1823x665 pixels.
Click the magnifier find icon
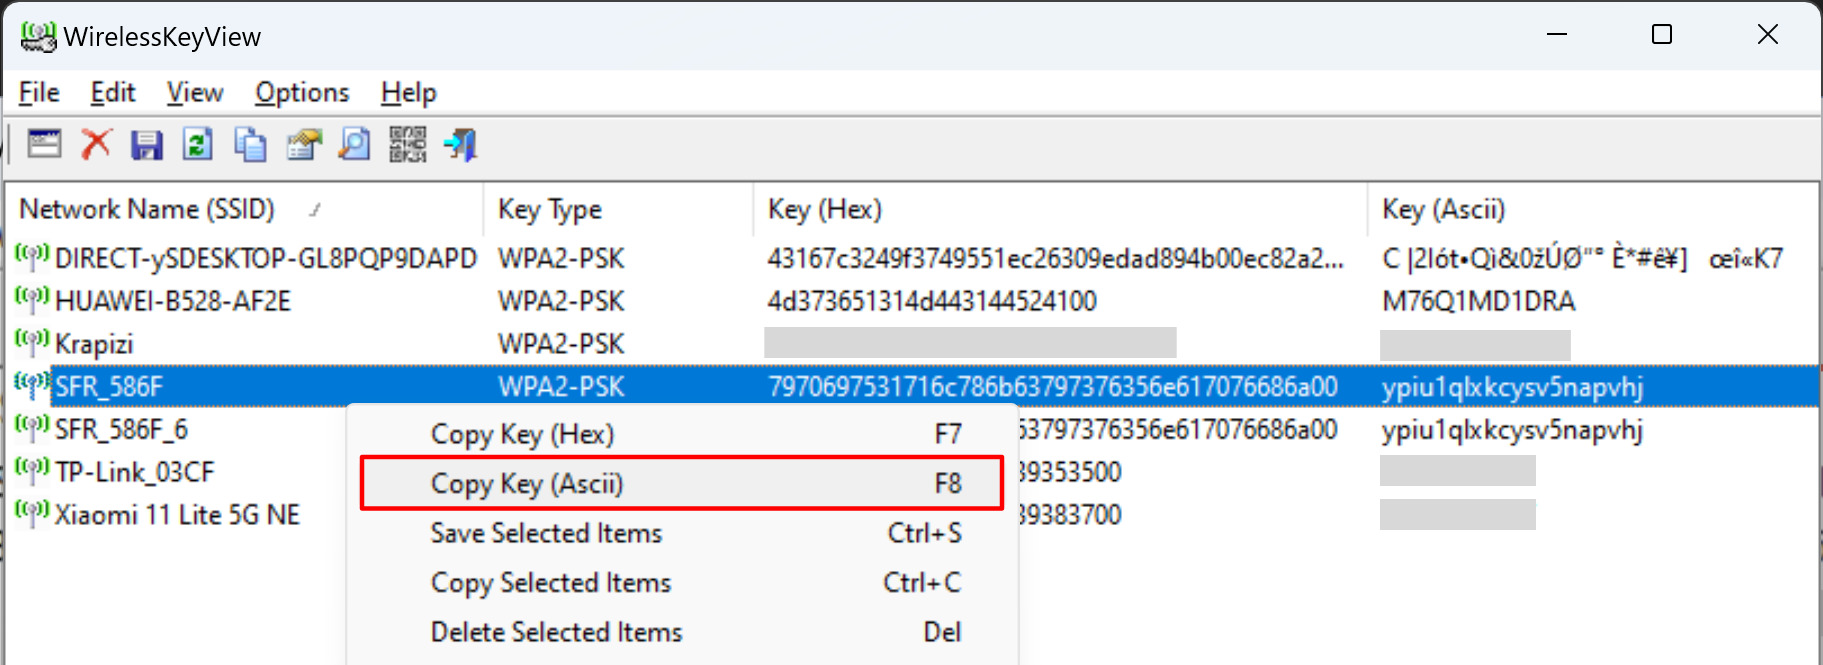(355, 145)
